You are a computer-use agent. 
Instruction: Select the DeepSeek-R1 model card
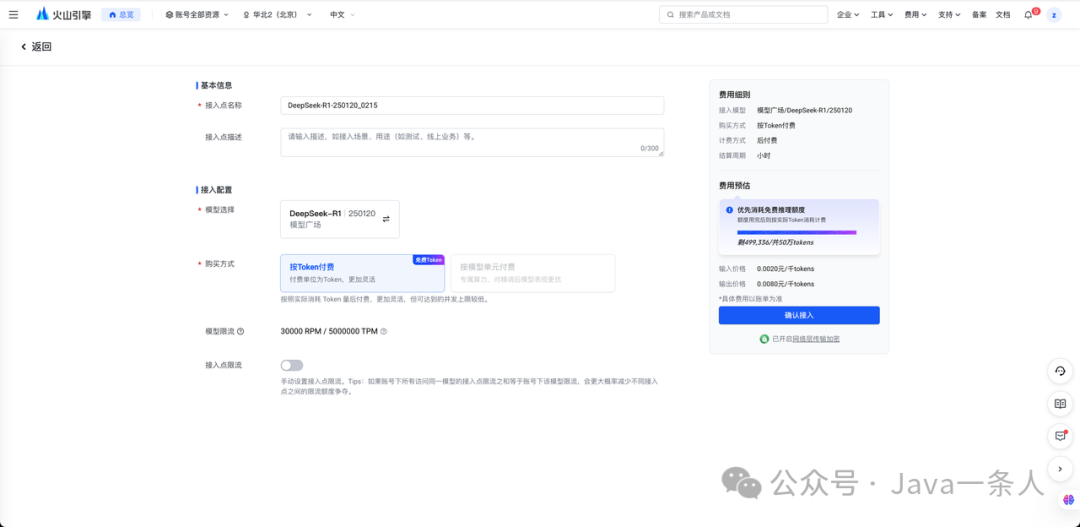340,219
